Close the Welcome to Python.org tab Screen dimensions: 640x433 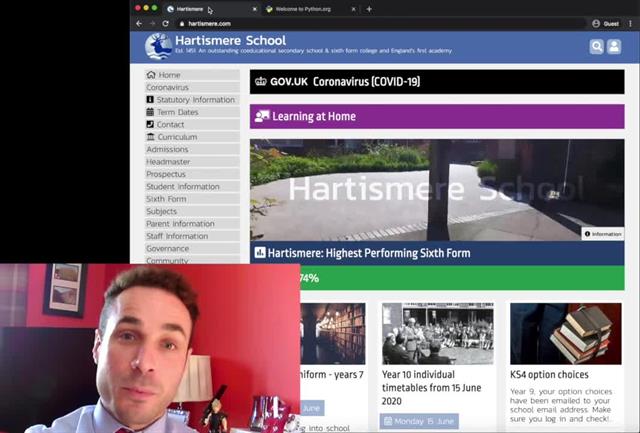point(353,9)
